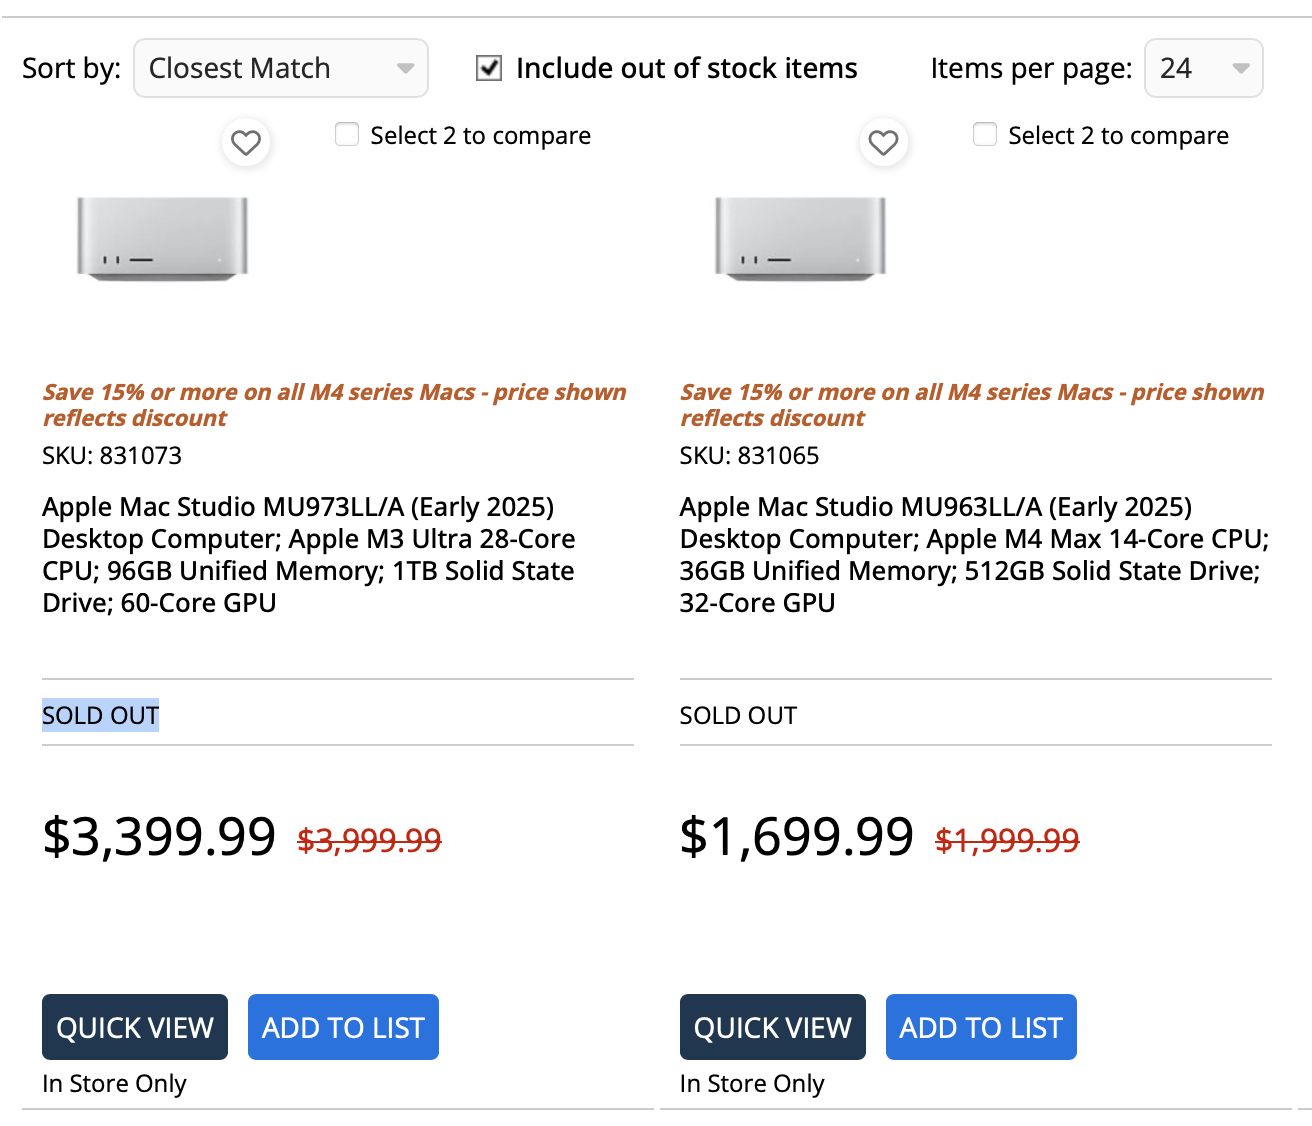Click the $1,699.99 sale price
The image size is (1312, 1126).
coord(796,836)
